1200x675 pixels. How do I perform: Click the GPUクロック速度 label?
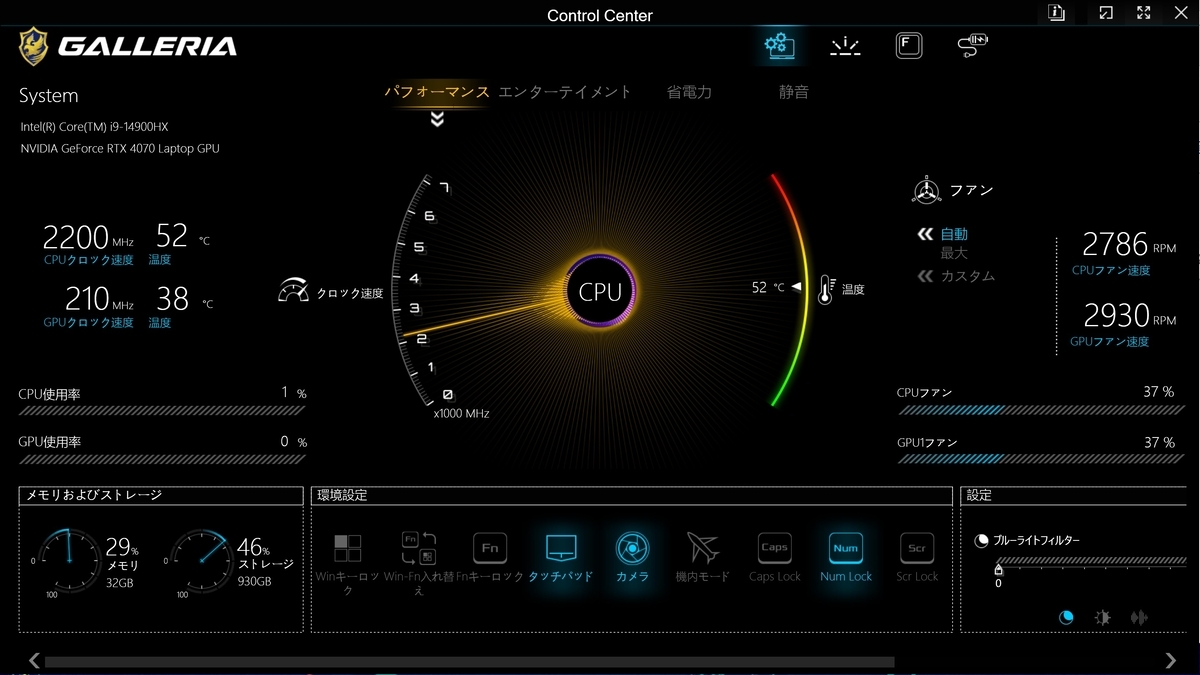pos(89,323)
